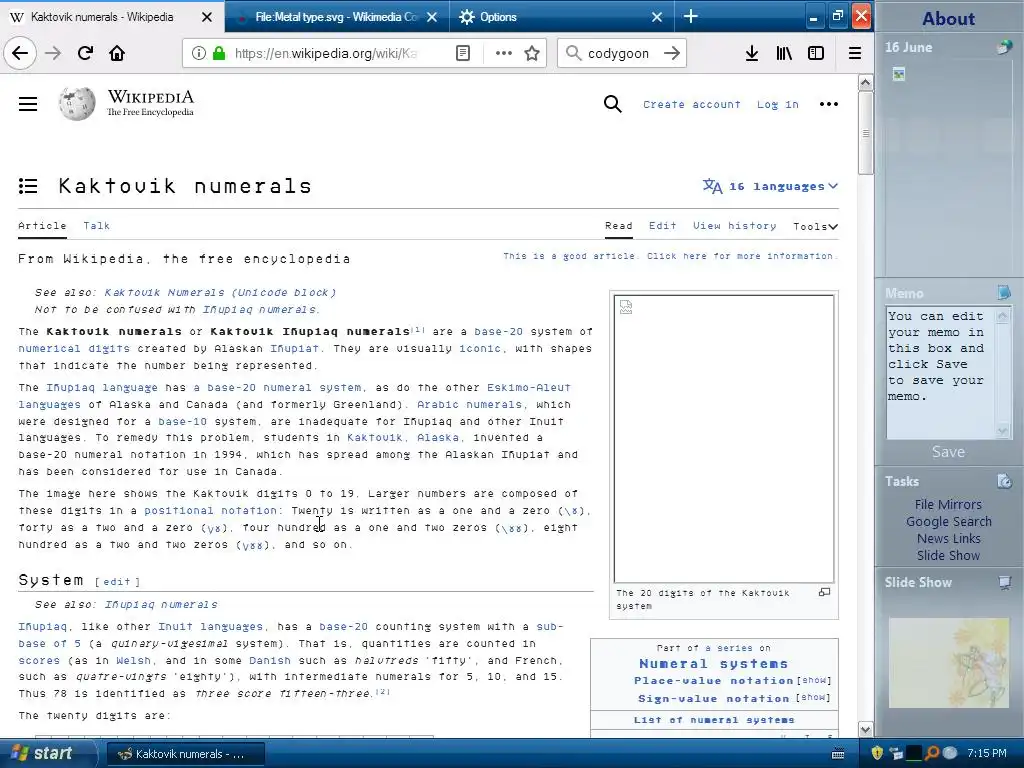Click the Slide Show panel icon
The width and height of the screenshot is (1024, 768).
coord(1004,582)
